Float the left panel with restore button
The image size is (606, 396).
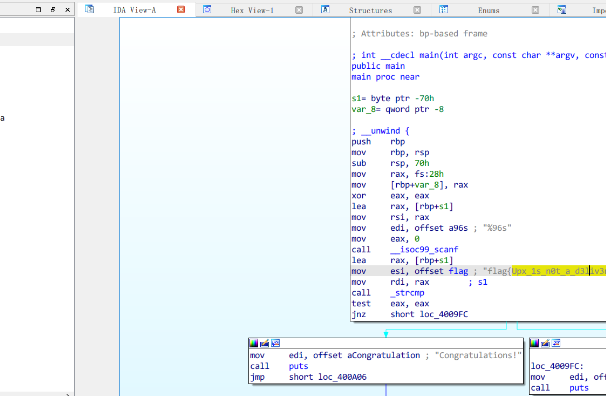(x=53, y=9)
